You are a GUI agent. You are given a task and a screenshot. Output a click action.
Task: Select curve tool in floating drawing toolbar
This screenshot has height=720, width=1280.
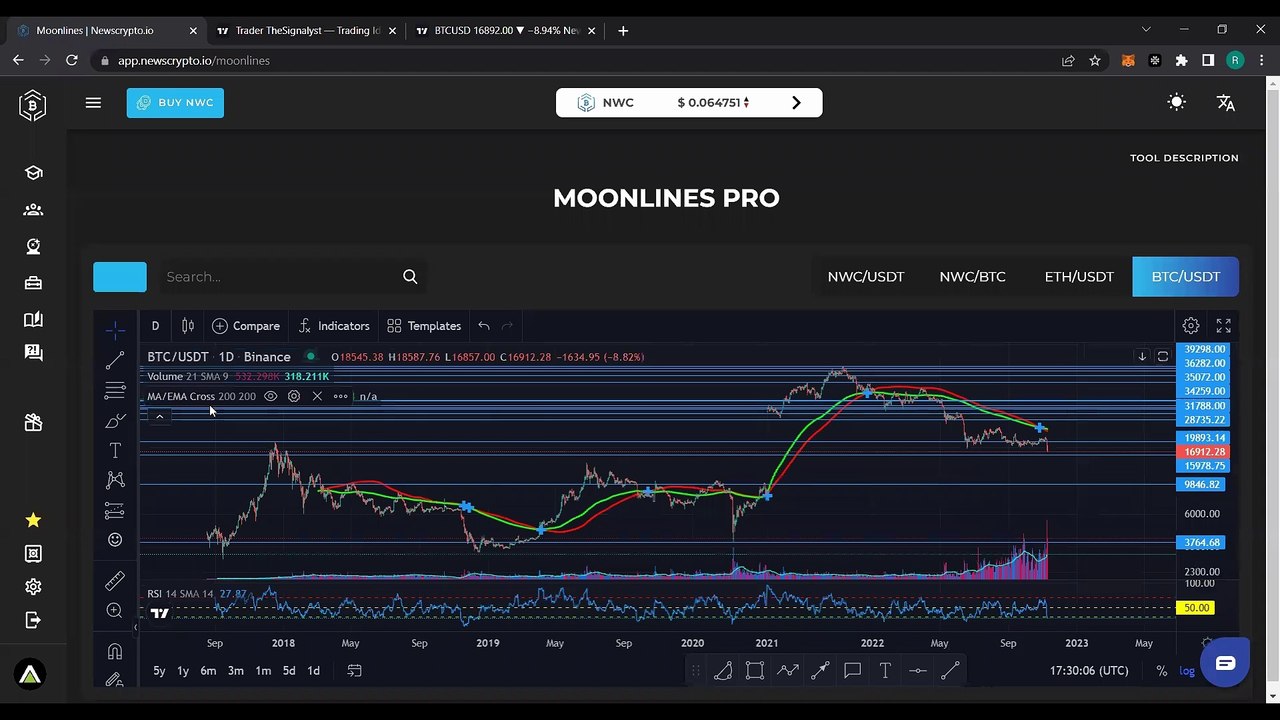[723, 671]
